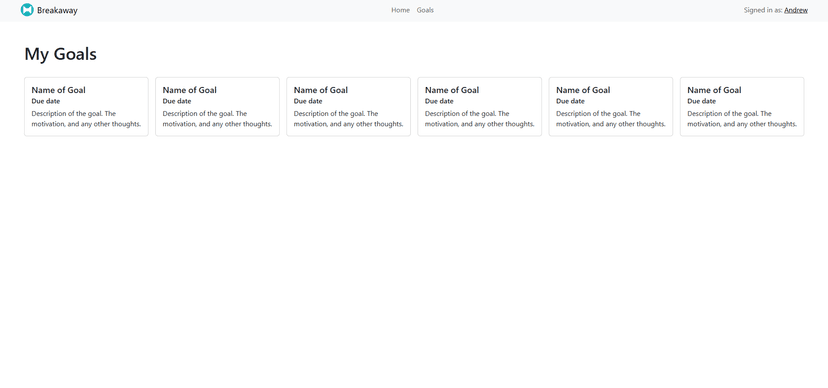Click the My Goals page heading
Screen dimensions: 828x388
[60, 54]
